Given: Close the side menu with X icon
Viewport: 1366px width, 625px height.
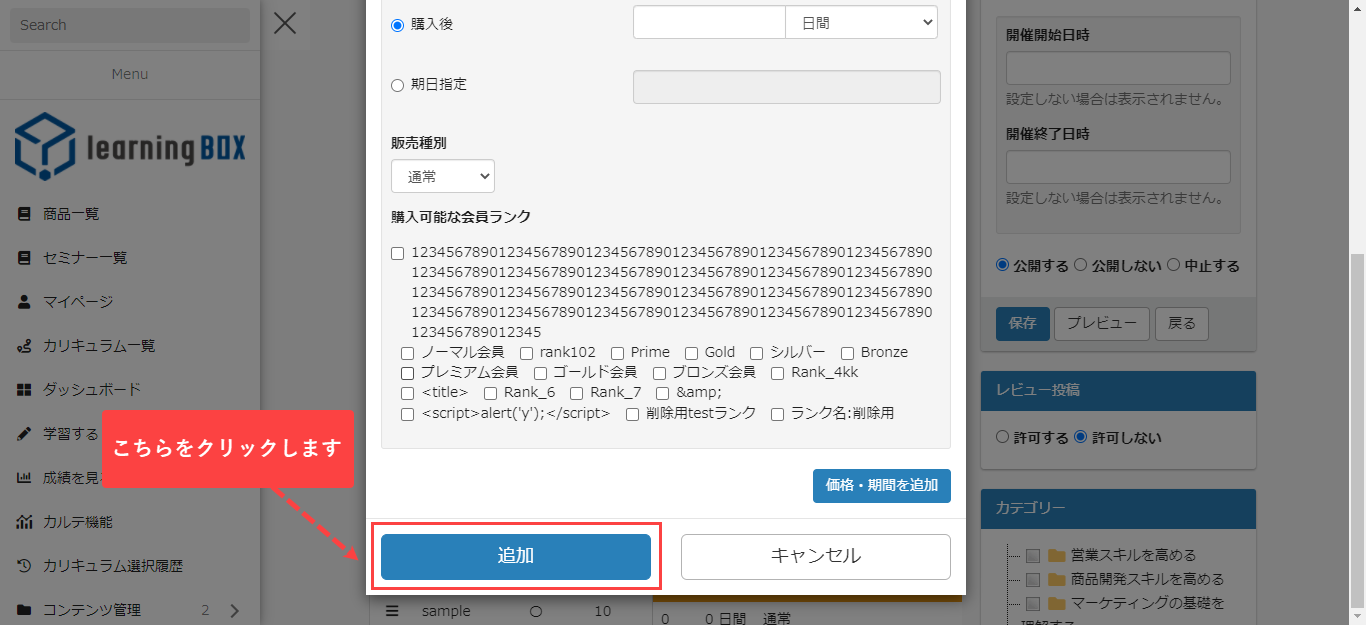Looking at the screenshot, I should coord(285,23).
